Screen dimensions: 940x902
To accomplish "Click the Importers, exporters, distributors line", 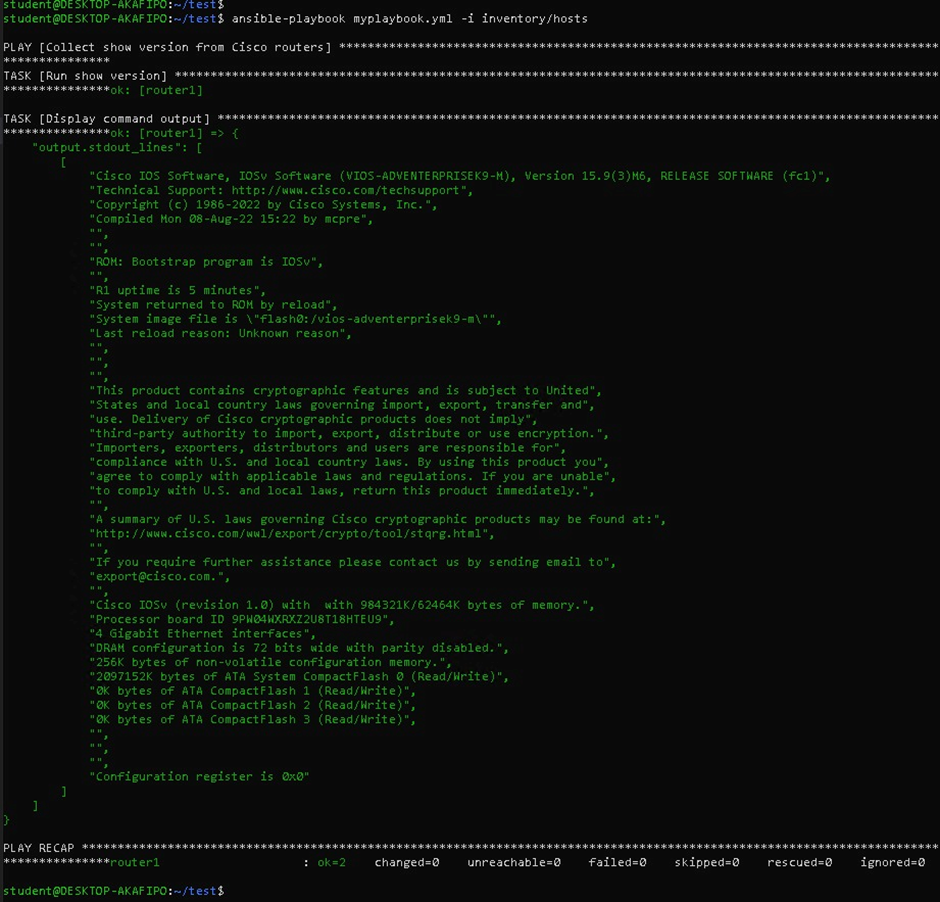I will click(327, 448).
